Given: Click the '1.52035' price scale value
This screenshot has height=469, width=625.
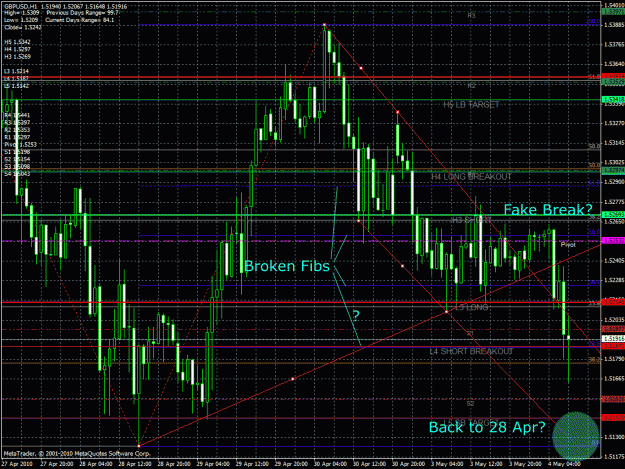Looking at the screenshot, I should pos(614,320).
